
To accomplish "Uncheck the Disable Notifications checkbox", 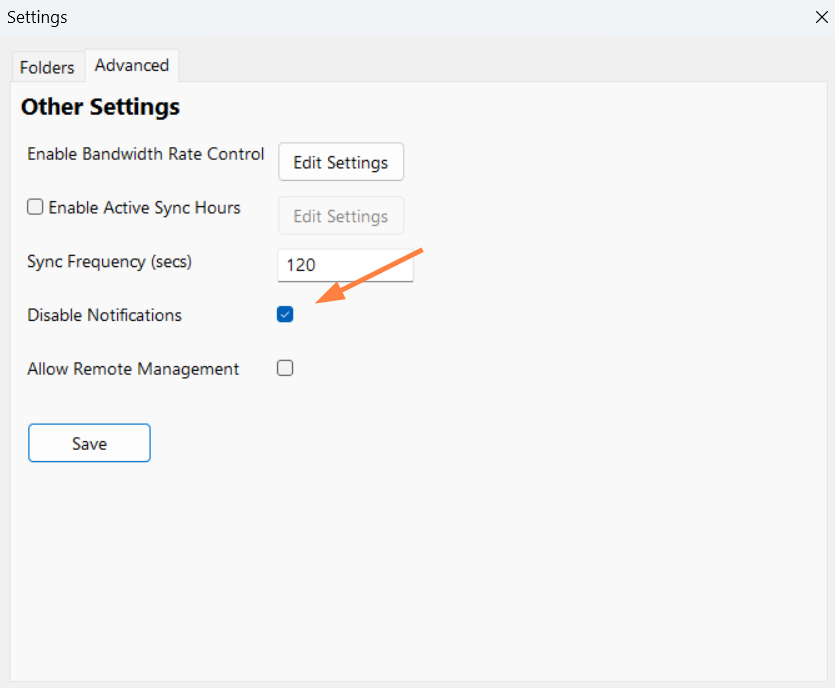I will tap(285, 315).
